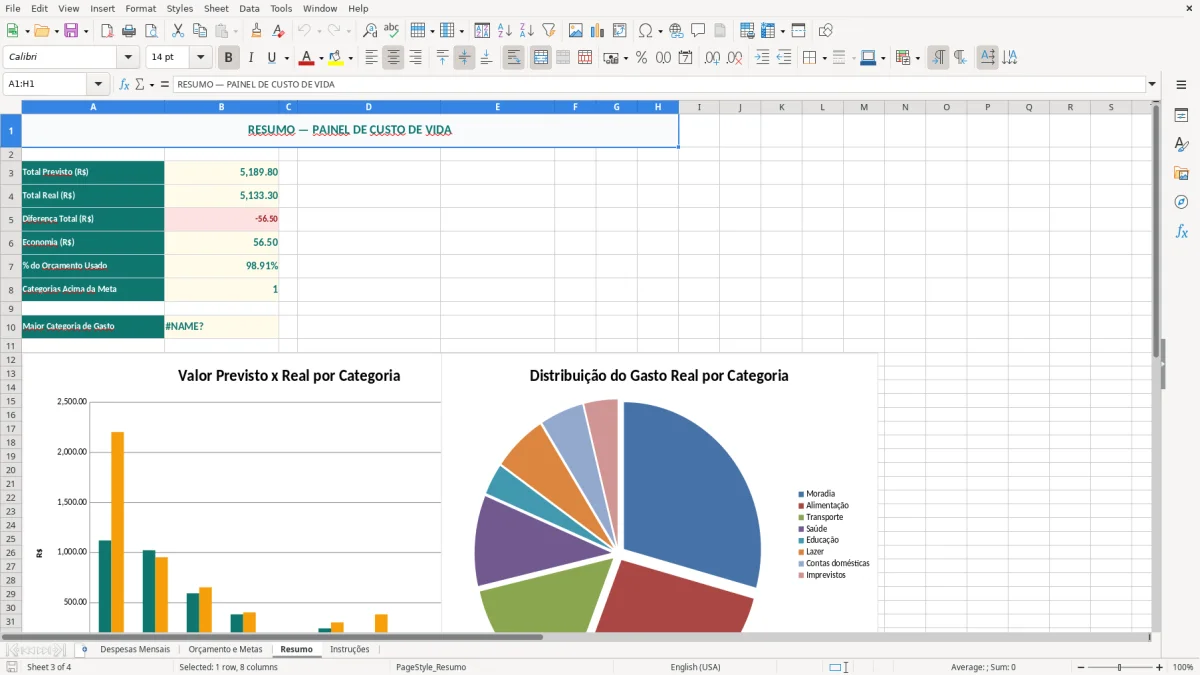Open Save options dropdown arrow
The image size is (1200, 675).
(85, 31)
